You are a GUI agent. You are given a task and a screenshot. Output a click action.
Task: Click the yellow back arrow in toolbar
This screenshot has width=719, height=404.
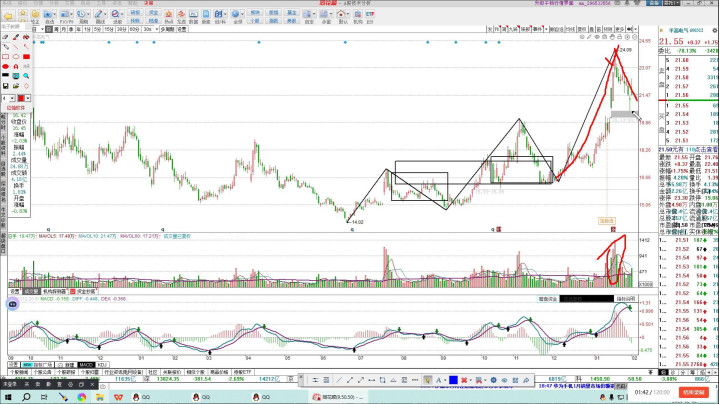[x=9, y=14]
